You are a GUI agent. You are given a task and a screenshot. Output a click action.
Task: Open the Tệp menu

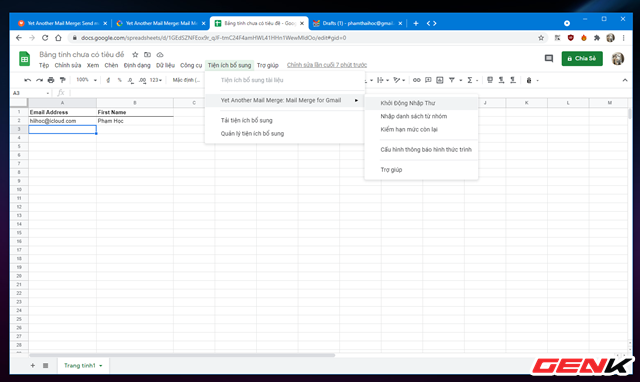44,65
